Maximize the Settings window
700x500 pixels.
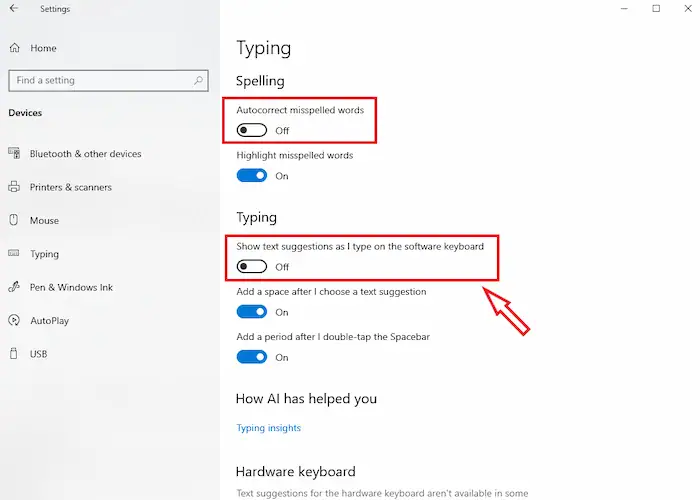(x=656, y=9)
